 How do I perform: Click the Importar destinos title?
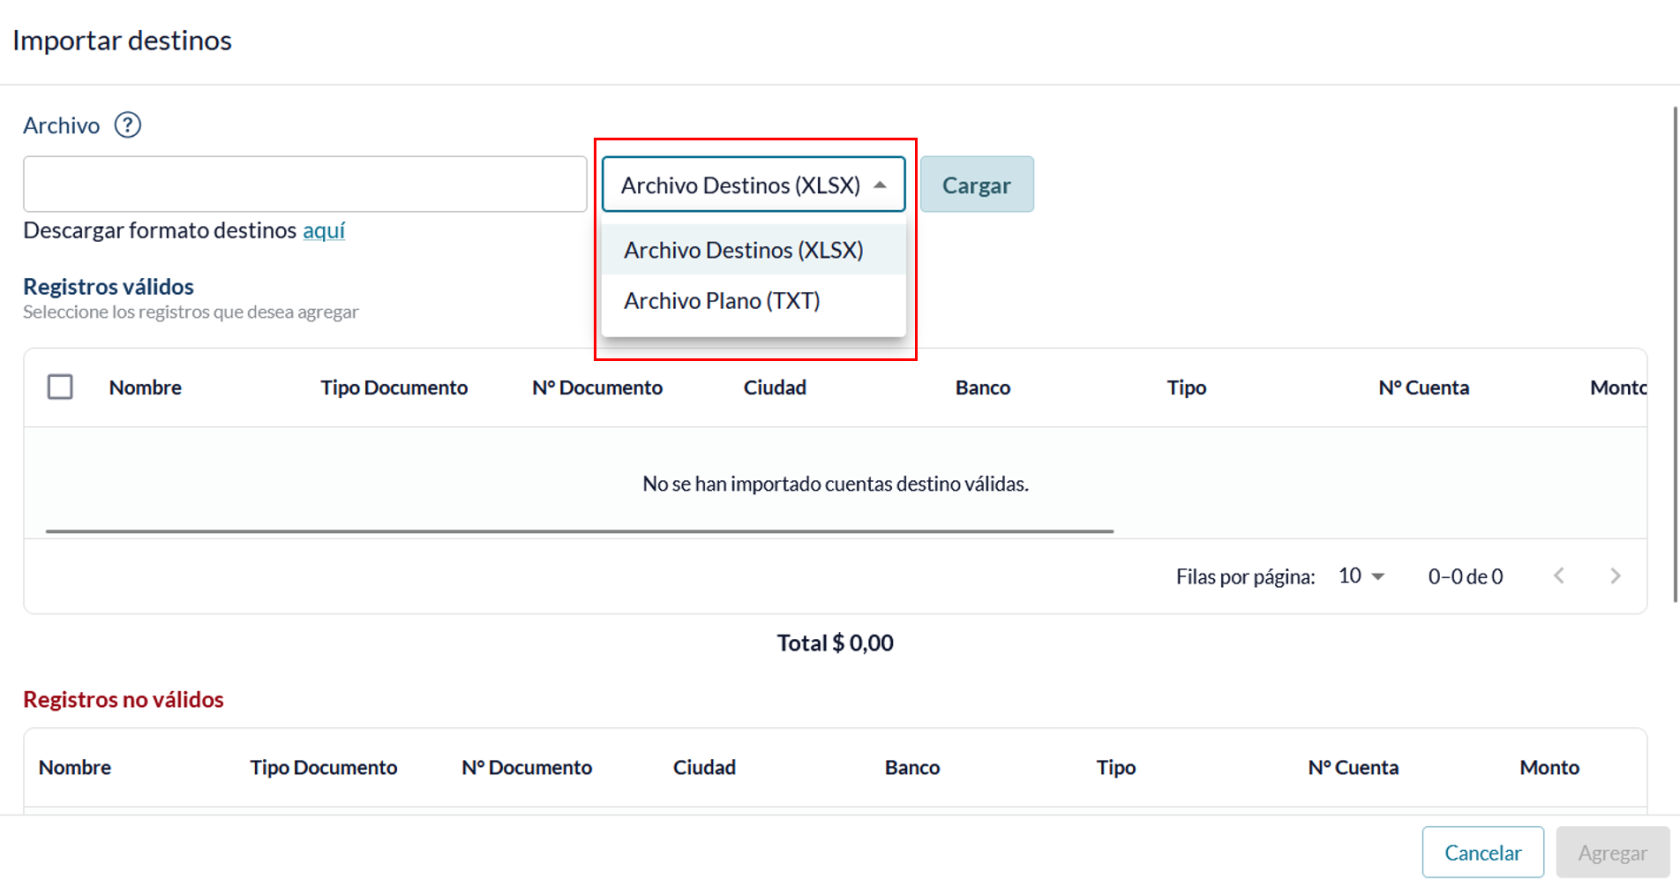122,40
